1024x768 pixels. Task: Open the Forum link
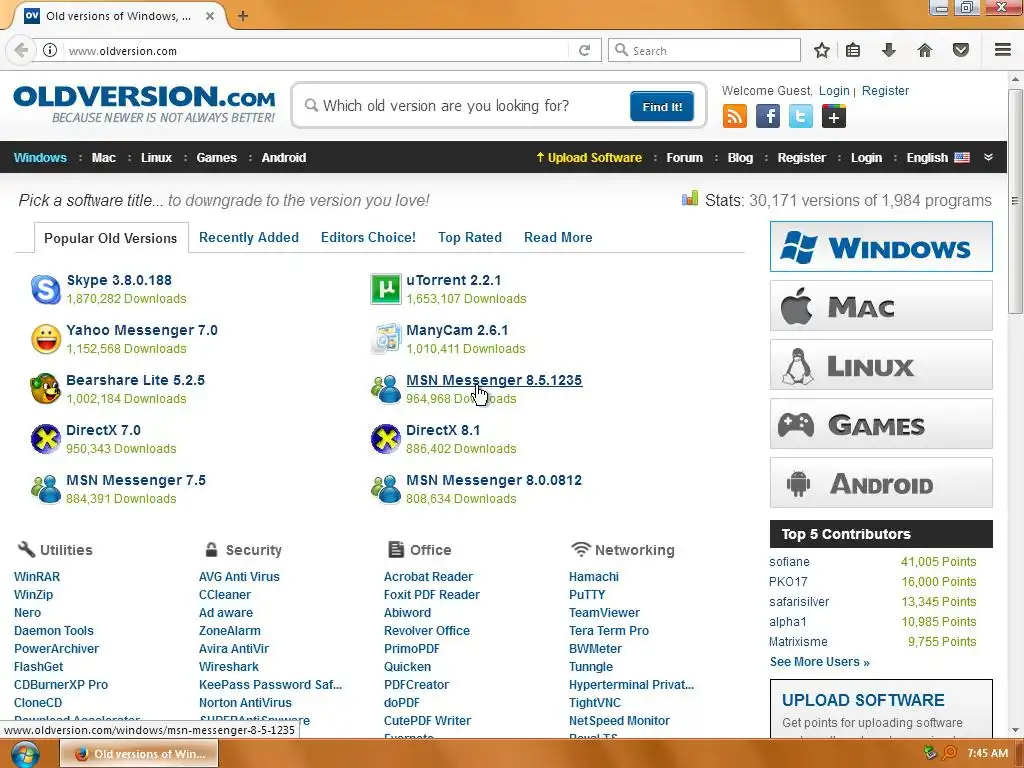click(x=684, y=157)
